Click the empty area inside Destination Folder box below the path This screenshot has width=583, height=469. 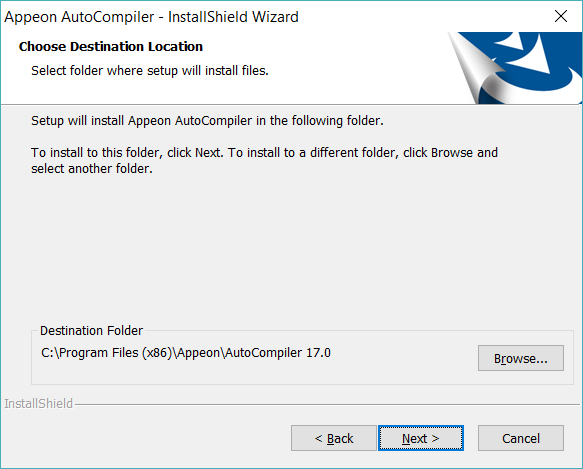click(x=253, y=373)
